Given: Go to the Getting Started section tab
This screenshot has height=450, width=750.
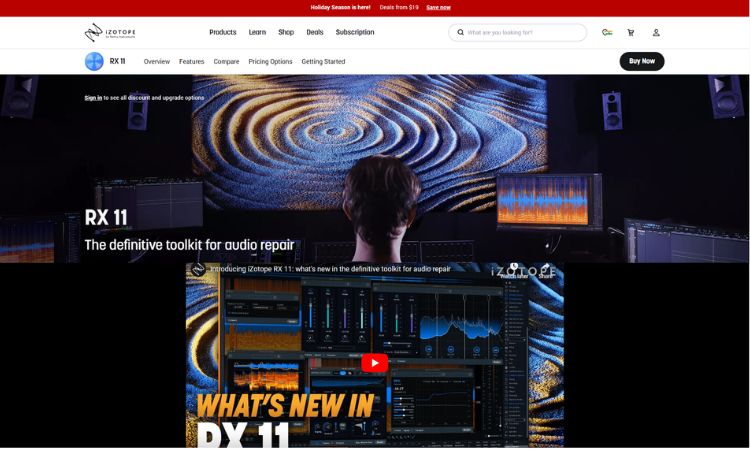Looking at the screenshot, I should [323, 62].
